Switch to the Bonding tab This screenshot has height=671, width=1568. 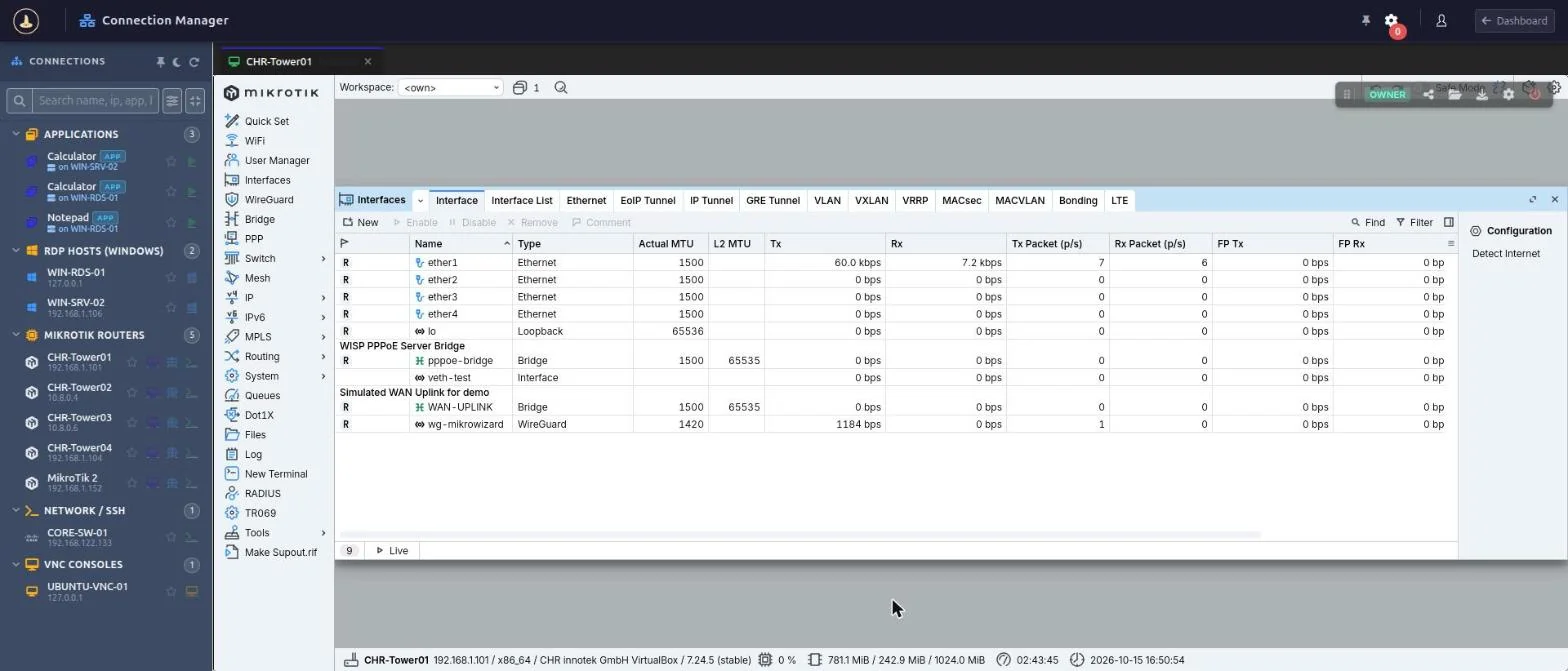[1078, 201]
